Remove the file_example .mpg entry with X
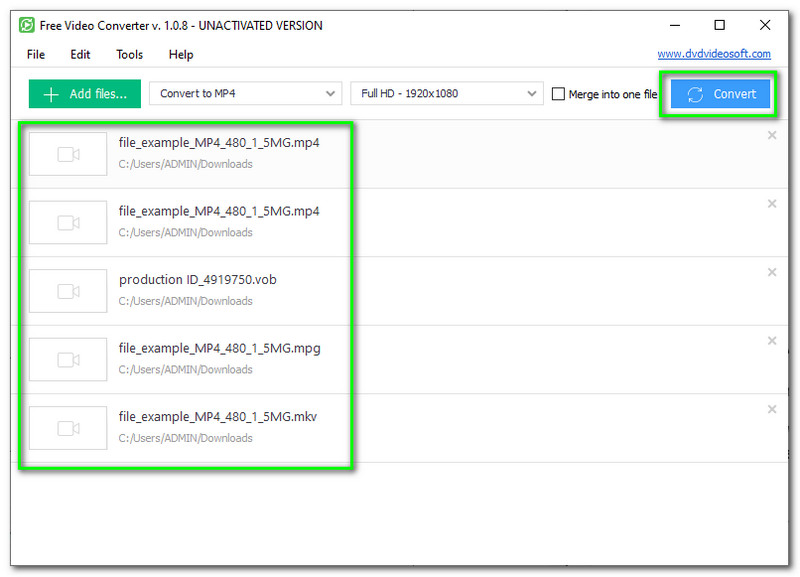Viewport: 800px width, 577px height. pos(771,341)
